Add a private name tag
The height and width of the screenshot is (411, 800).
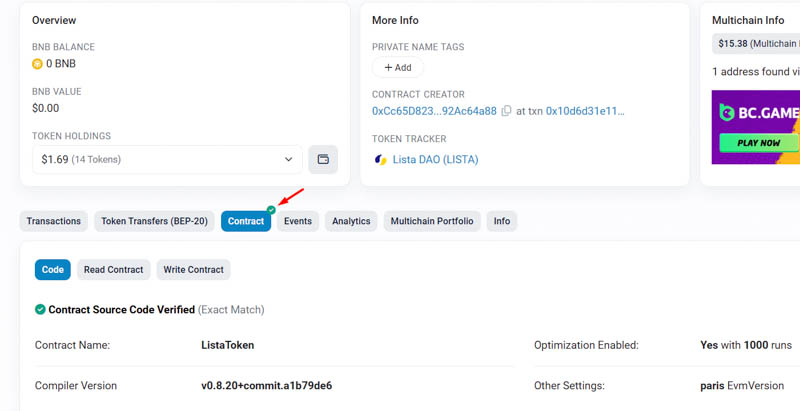(398, 67)
